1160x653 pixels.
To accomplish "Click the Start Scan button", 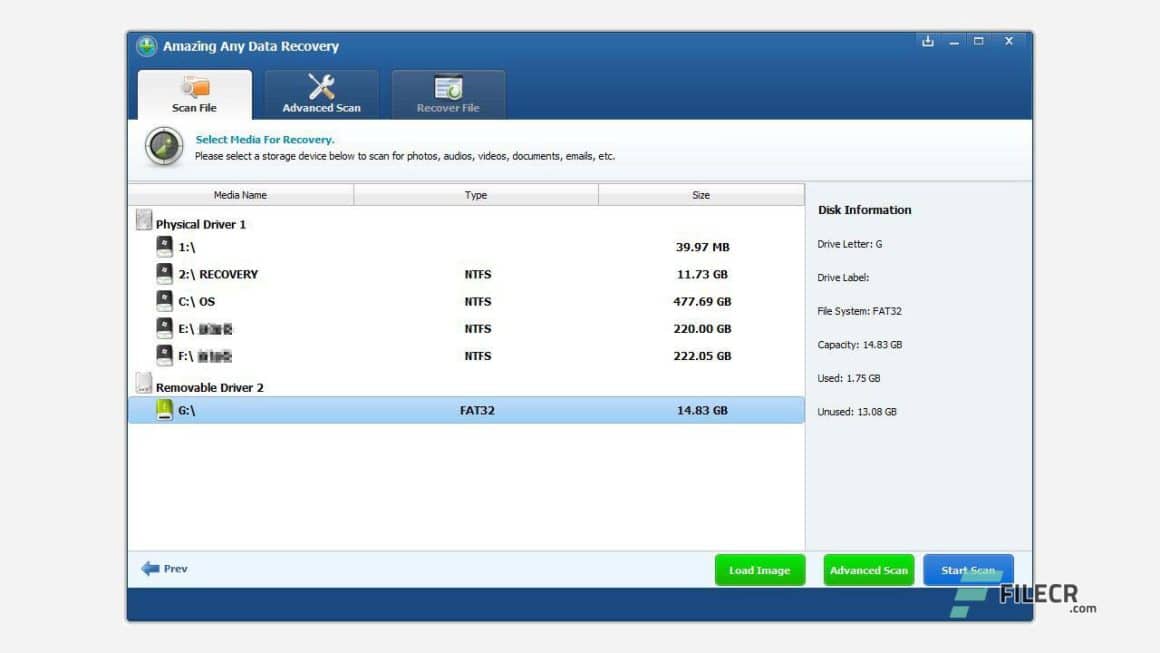I will coord(968,570).
